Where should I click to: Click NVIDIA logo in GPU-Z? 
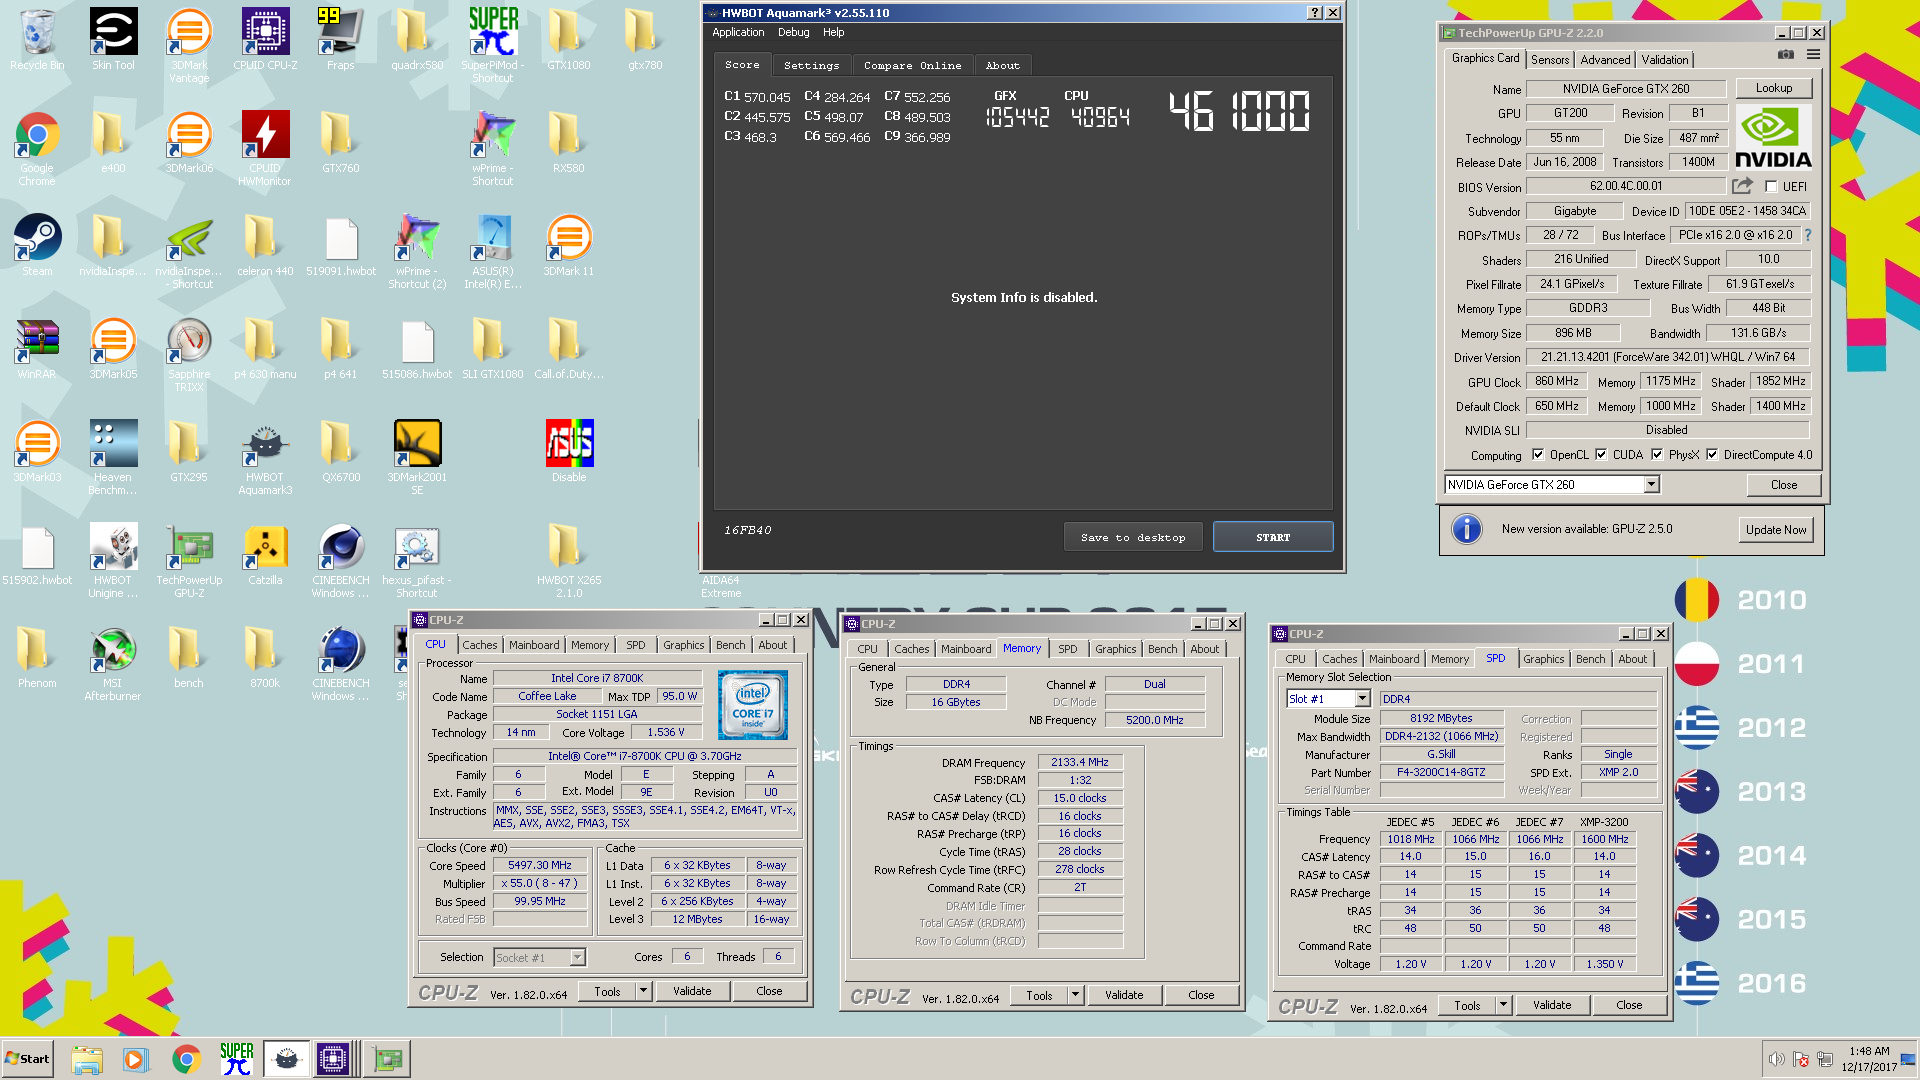tap(1773, 139)
